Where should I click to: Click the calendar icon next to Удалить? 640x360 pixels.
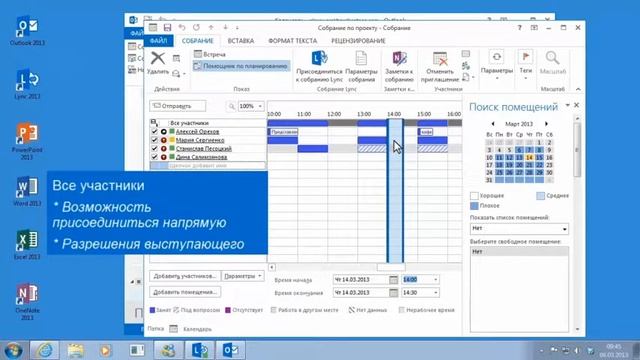(176, 58)
